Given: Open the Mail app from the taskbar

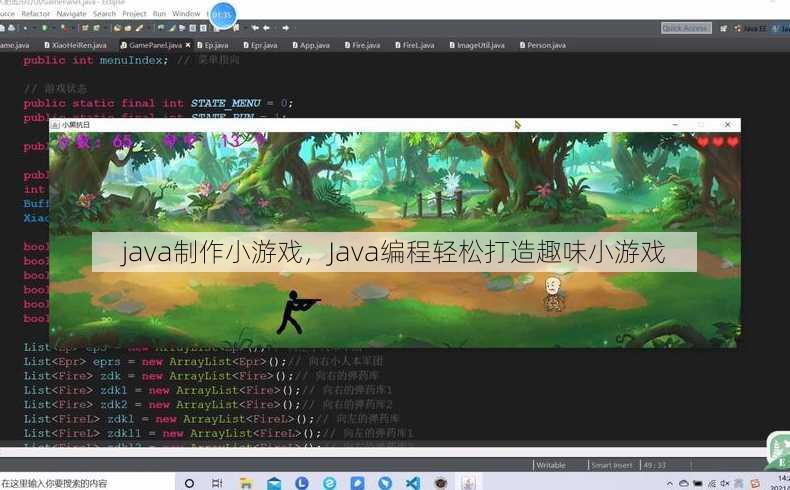Looking at the screenshot, I should (x=274, y=483).
